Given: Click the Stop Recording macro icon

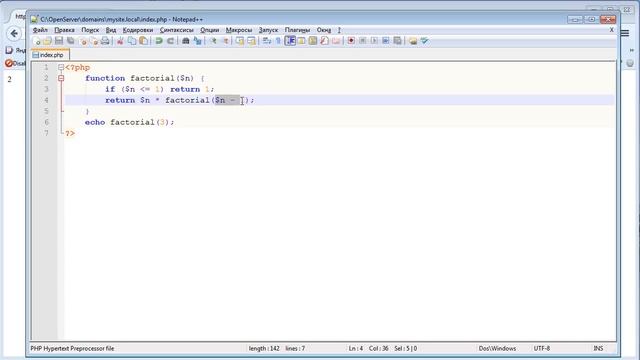Looking at the screenshot, I should (x=362, y=41).
